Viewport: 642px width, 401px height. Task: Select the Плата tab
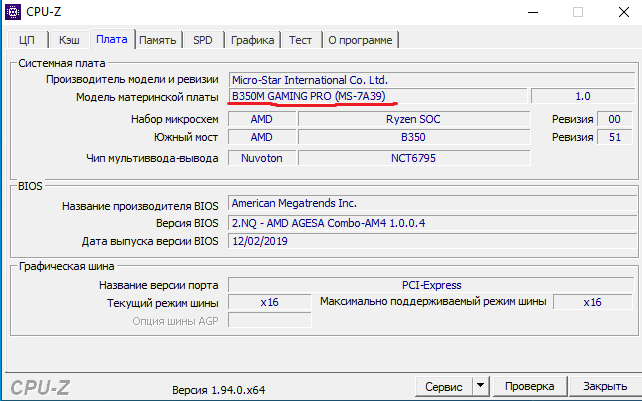click(112, 39)
